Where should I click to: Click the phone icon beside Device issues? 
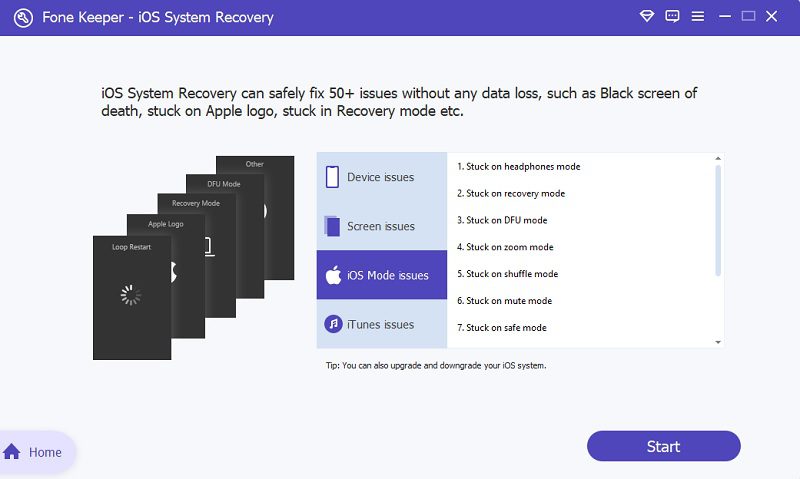332,177
